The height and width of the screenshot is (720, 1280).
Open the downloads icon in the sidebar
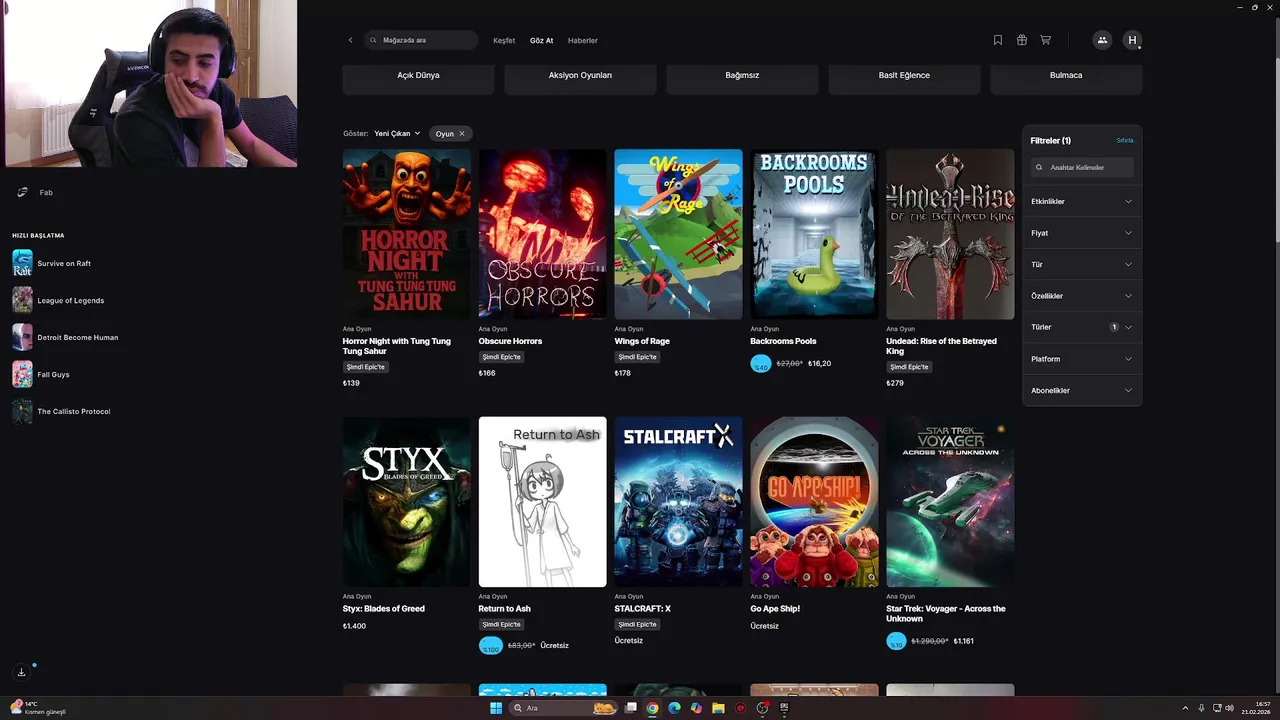pyautogui.click(x=21, y=672)
